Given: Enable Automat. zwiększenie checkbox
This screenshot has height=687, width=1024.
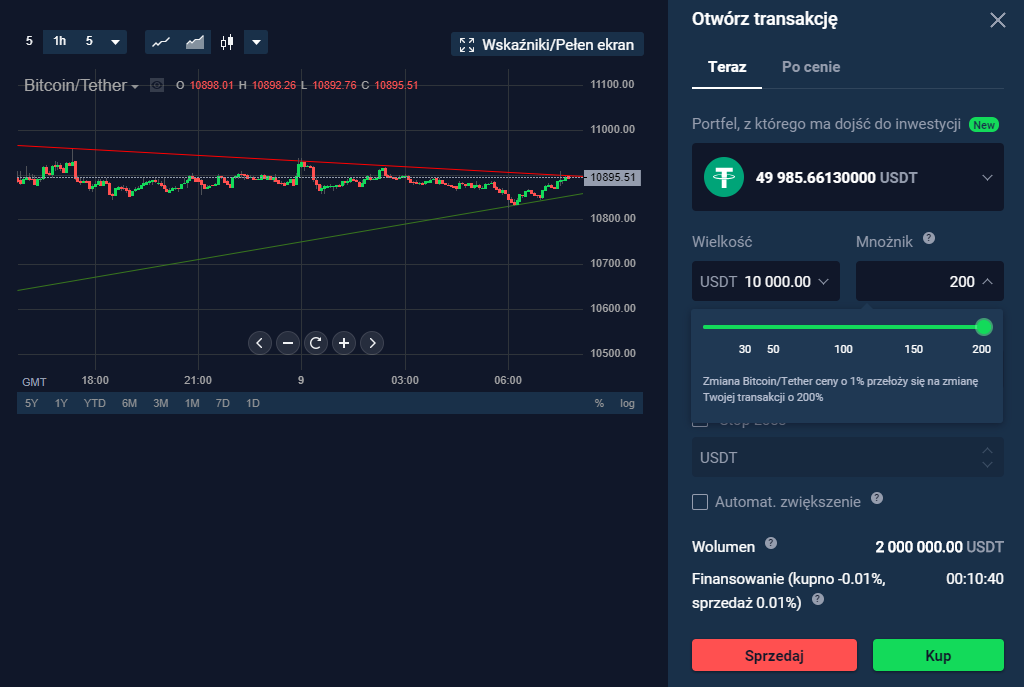Looking at the screenshot, I should (700, 501).
